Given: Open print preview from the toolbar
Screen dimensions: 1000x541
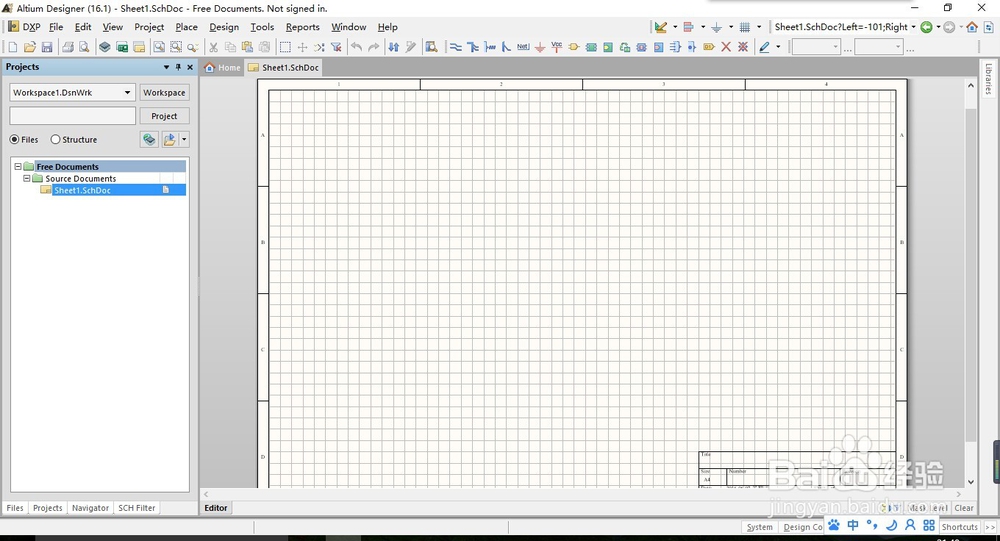Looking at the screenshot, I should point(84,47).
